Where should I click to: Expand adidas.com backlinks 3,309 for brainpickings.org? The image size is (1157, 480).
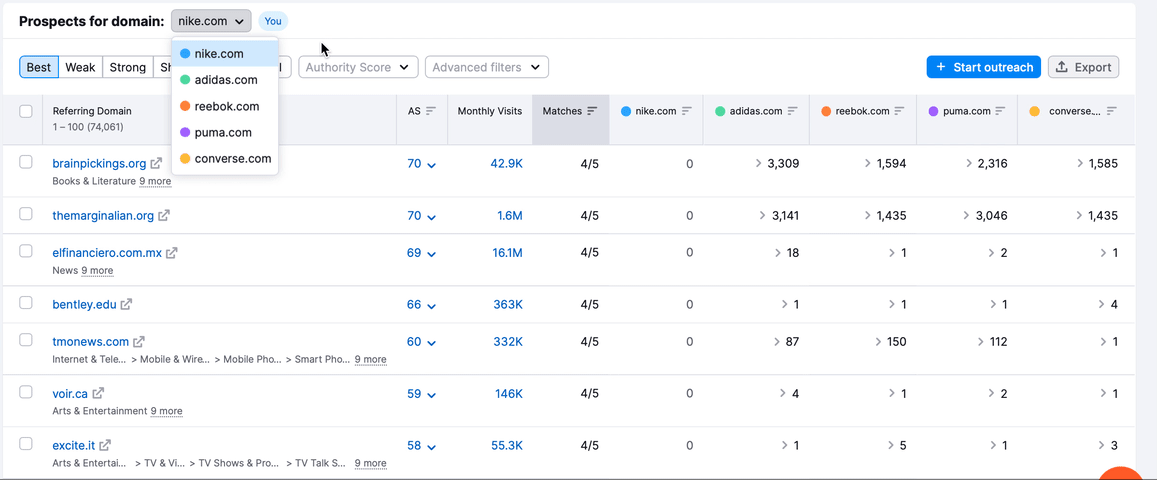777,164
